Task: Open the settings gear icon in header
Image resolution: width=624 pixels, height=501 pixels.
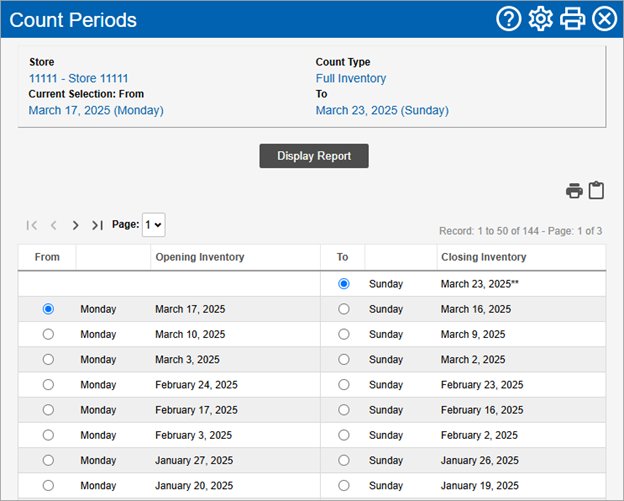Action: [540, 19]
